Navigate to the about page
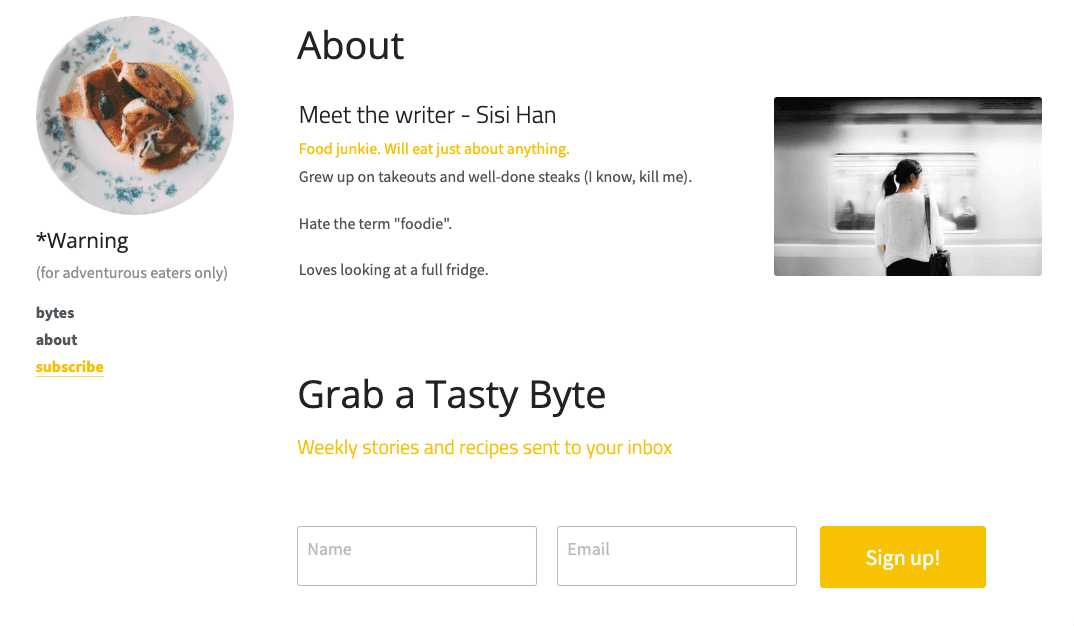This screenshot has width=1074, height=626. (56, 339)
